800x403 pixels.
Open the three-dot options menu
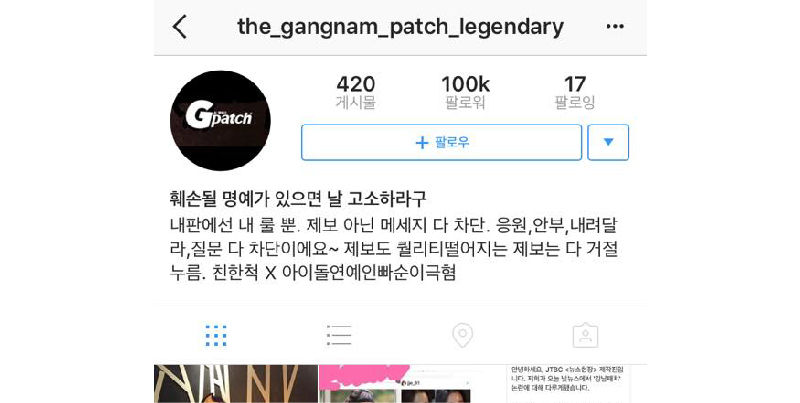click(615, 27)
